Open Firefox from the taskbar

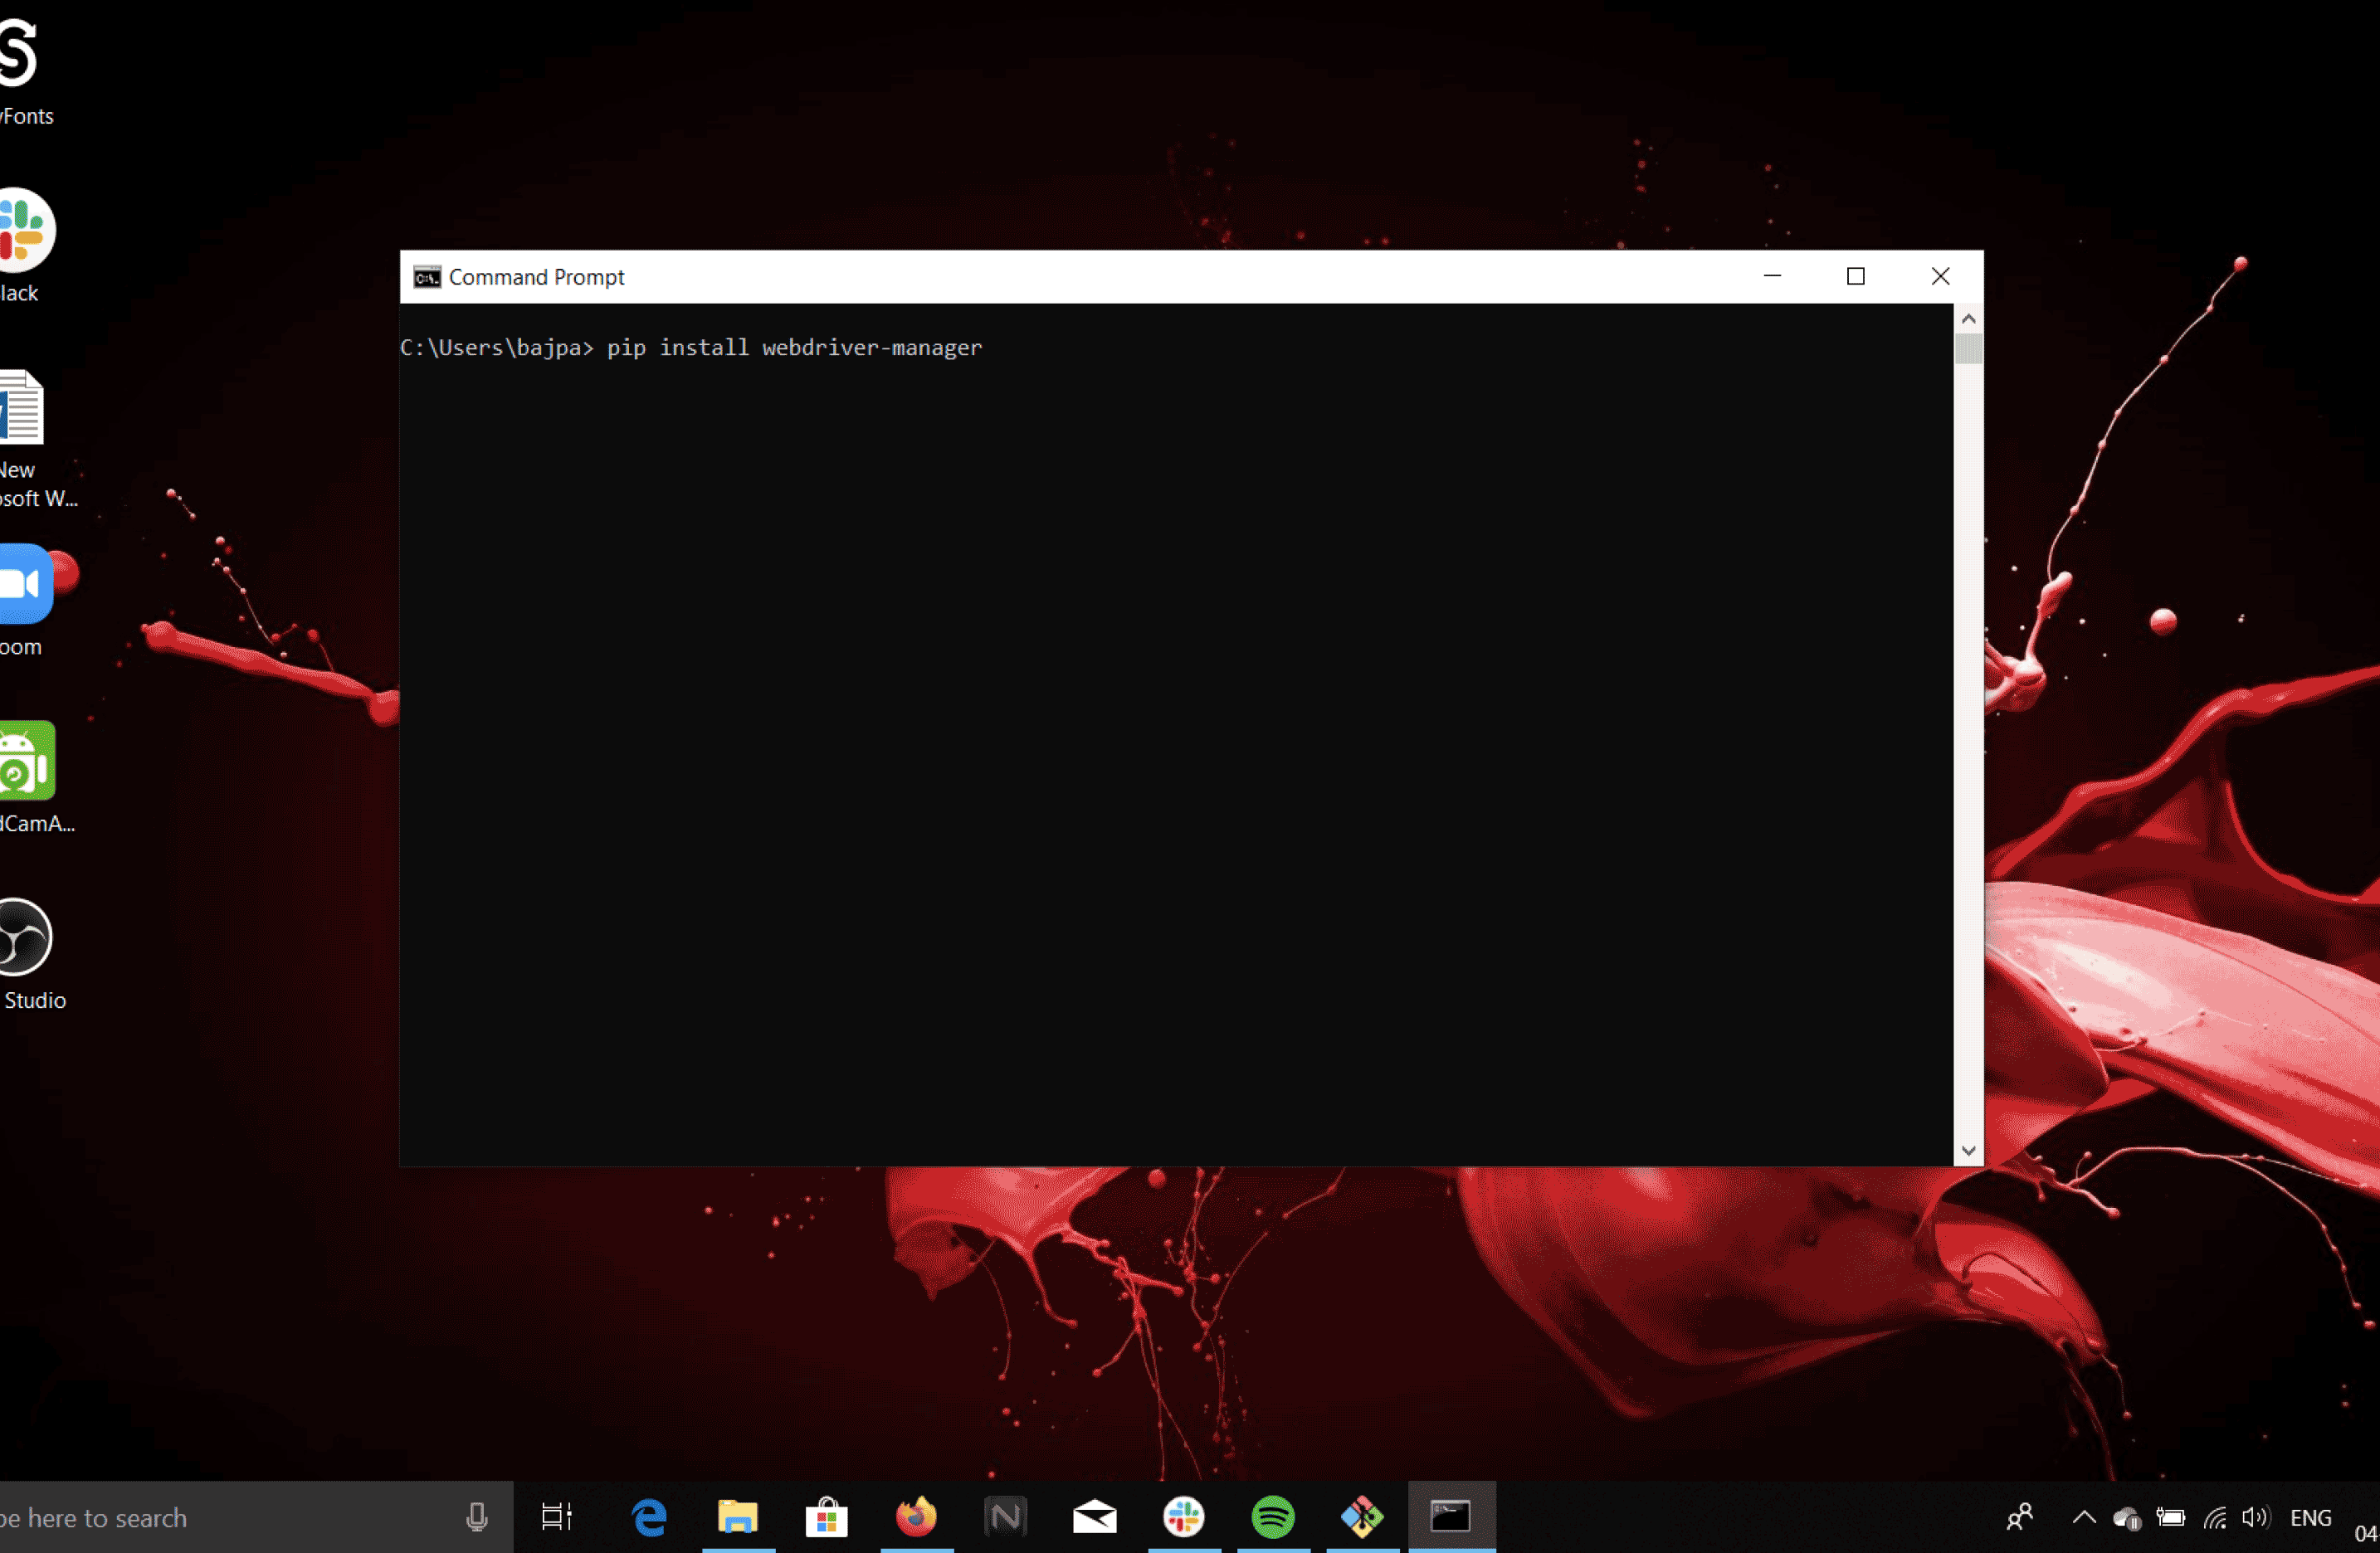pos(916,1517)
